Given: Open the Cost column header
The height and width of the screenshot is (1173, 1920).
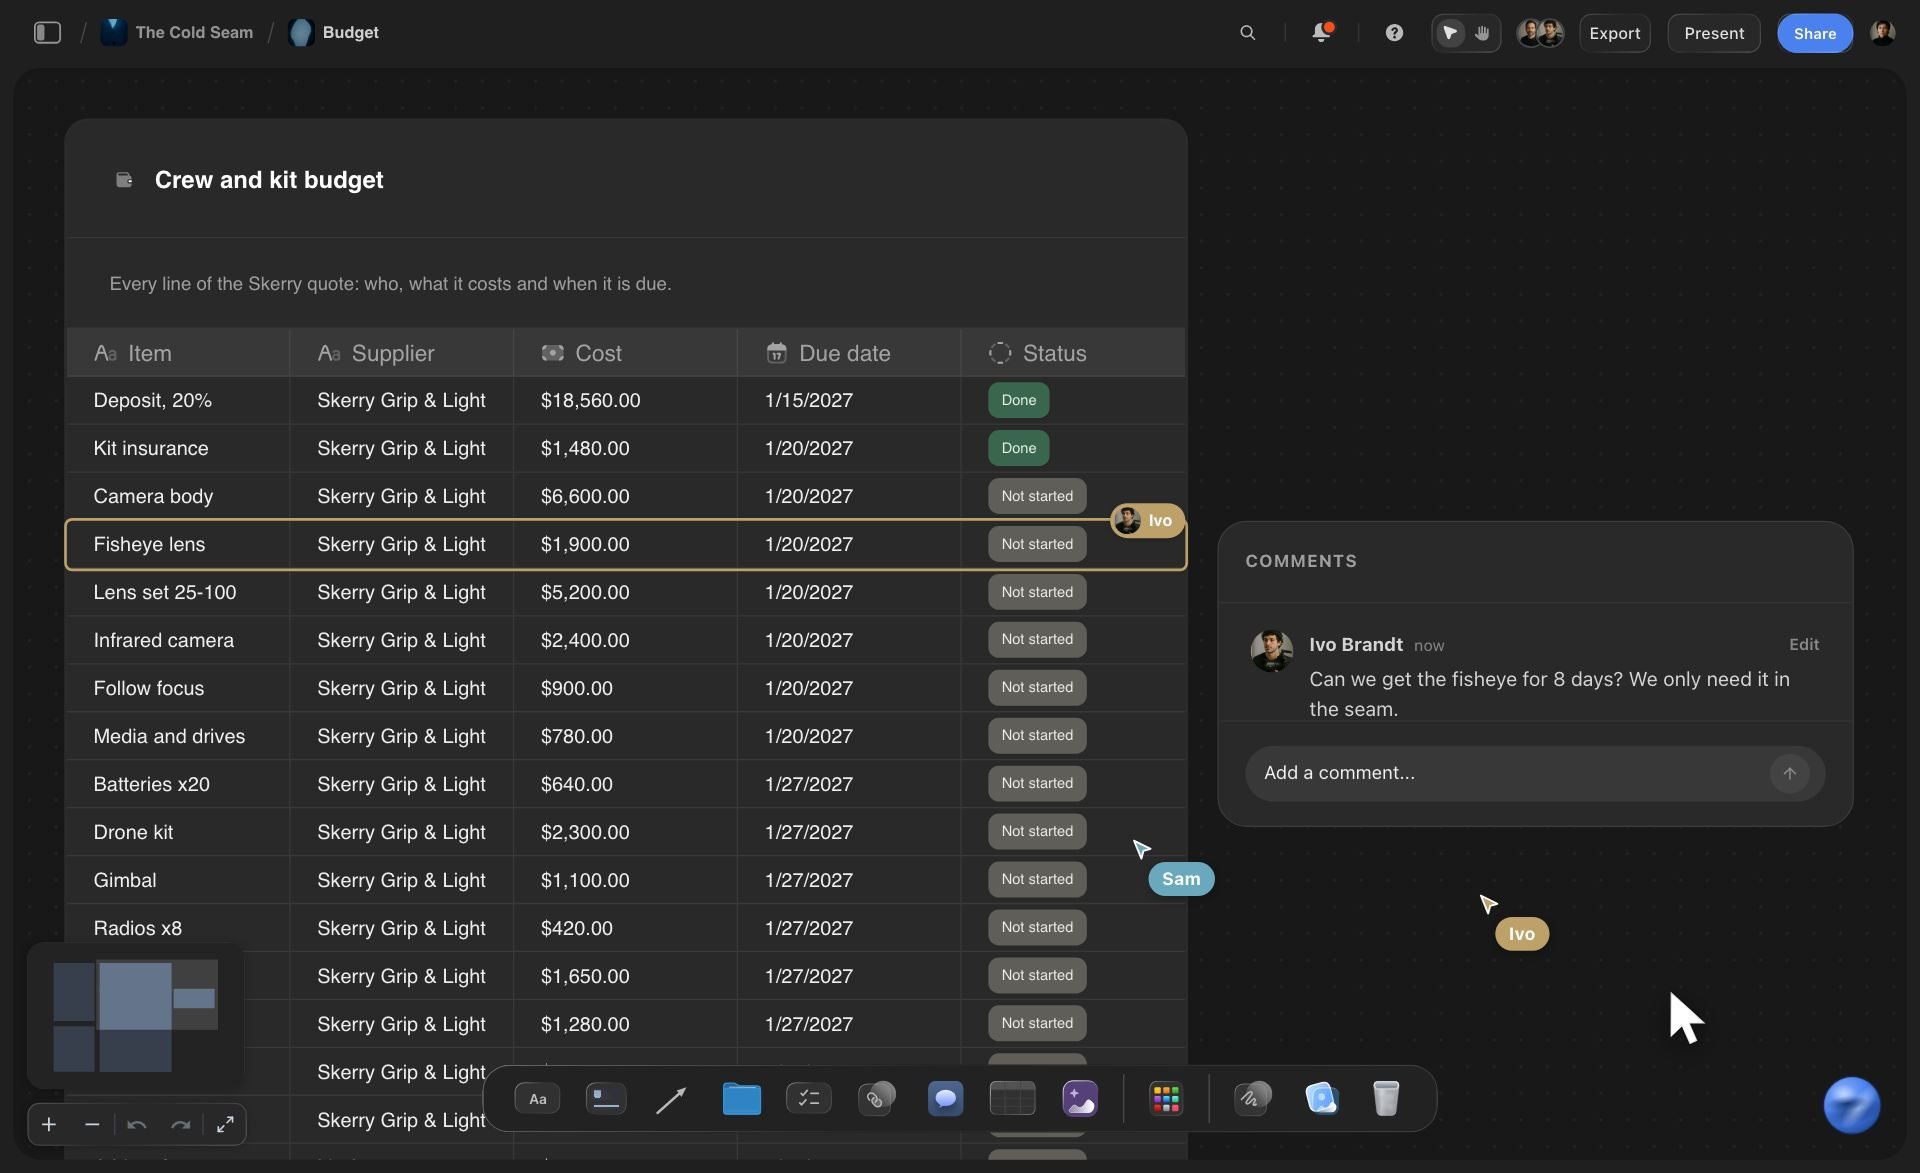Looking at the screenshot, I should click(625, 353).
